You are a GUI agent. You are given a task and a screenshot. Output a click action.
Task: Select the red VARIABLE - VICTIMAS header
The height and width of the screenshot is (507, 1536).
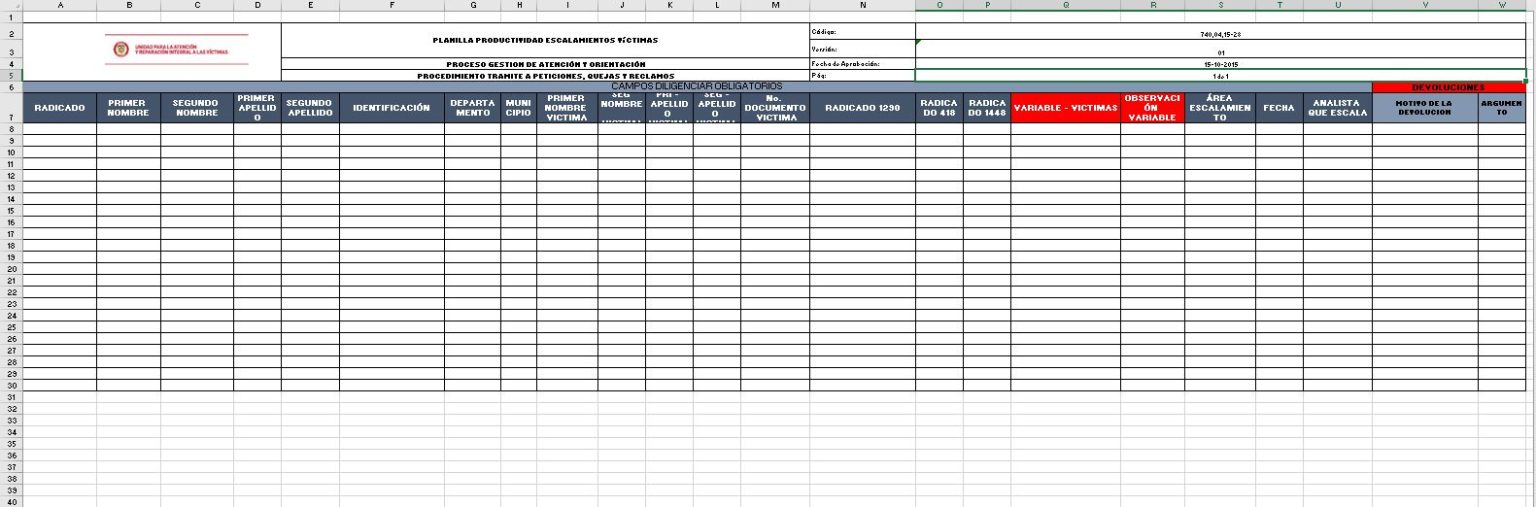[x=1065, y=108]
